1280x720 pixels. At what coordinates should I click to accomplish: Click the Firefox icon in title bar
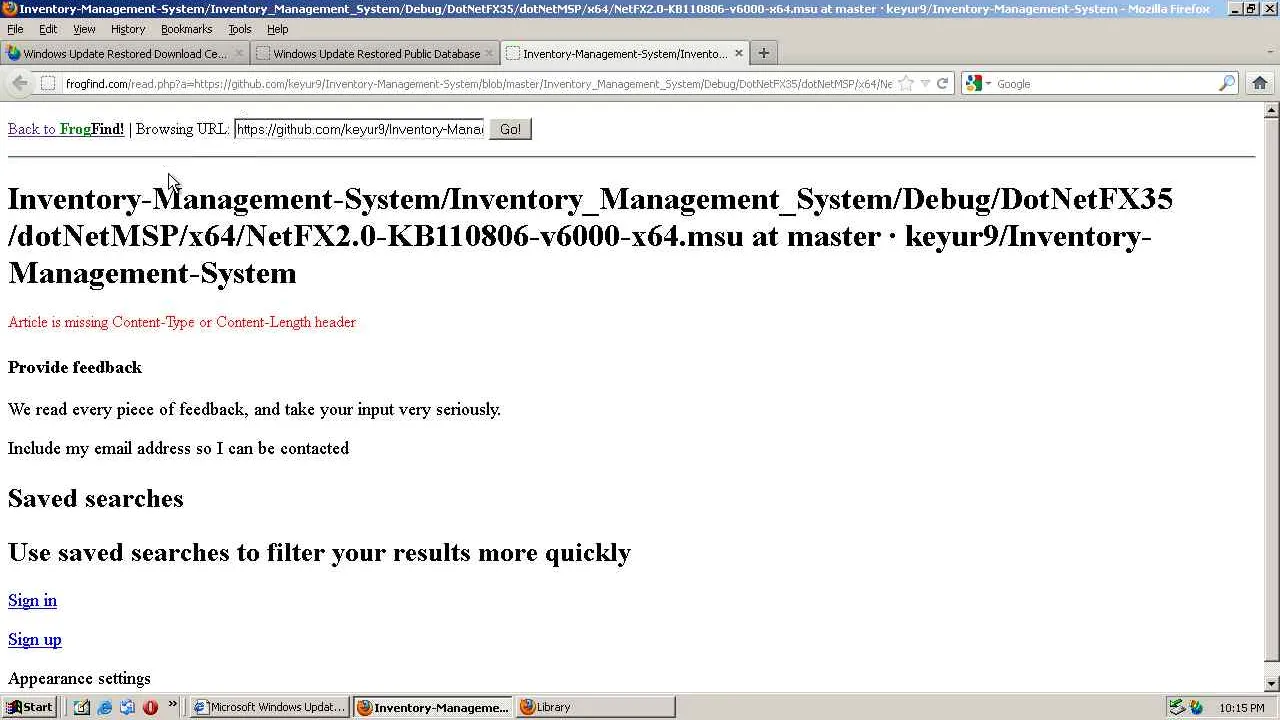[10, 8]
